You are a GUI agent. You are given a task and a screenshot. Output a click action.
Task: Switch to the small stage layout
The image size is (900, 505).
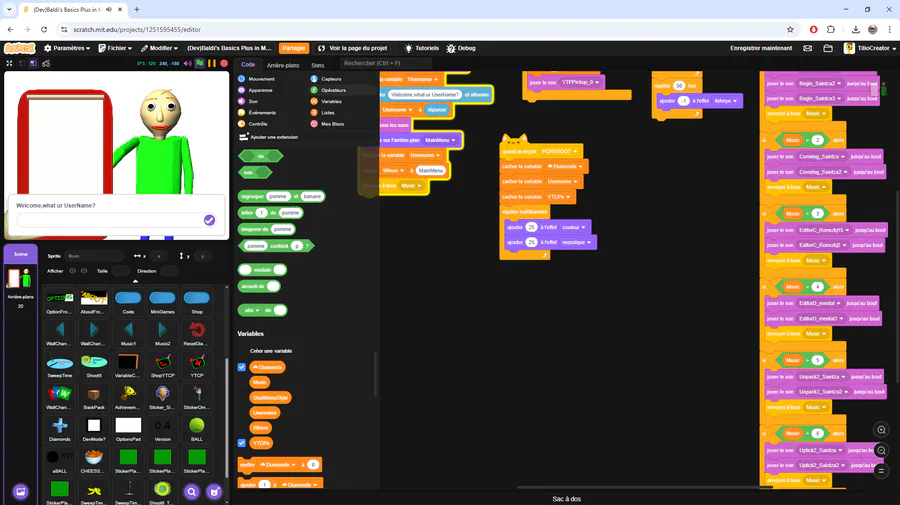[22, 63]
